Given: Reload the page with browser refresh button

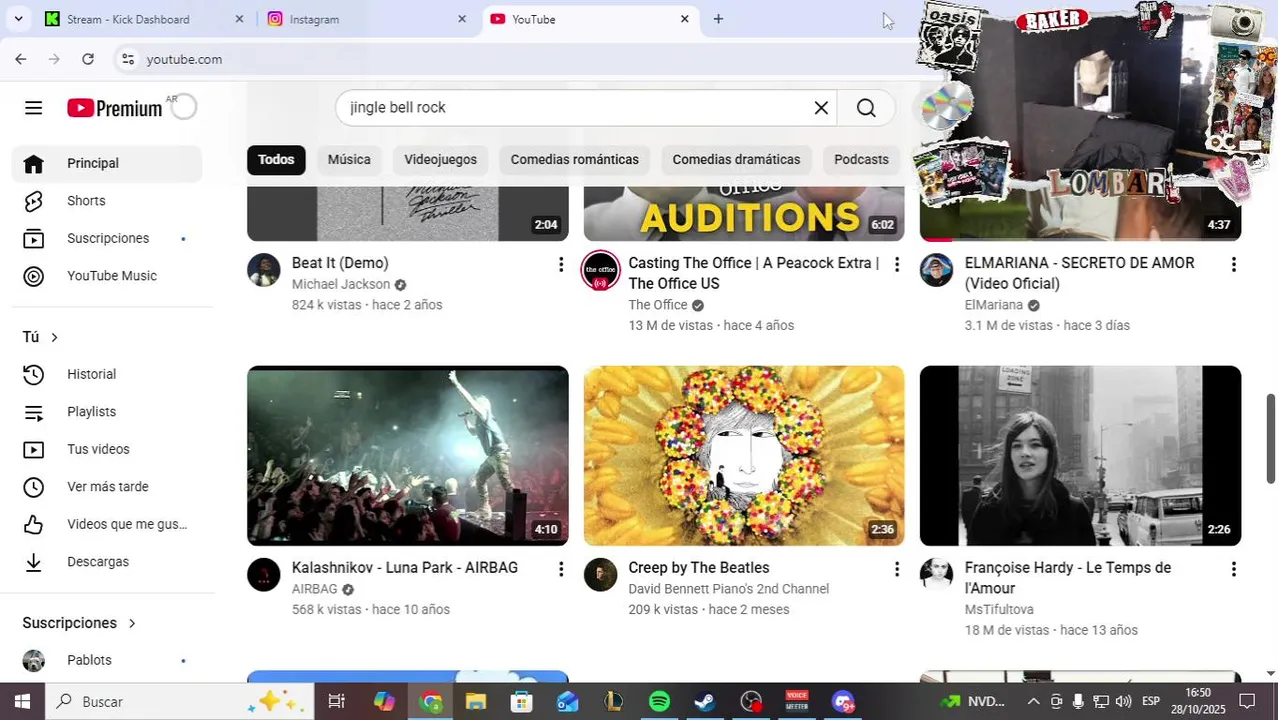Looking at the screenshot, I should click(x=88, y=59).
